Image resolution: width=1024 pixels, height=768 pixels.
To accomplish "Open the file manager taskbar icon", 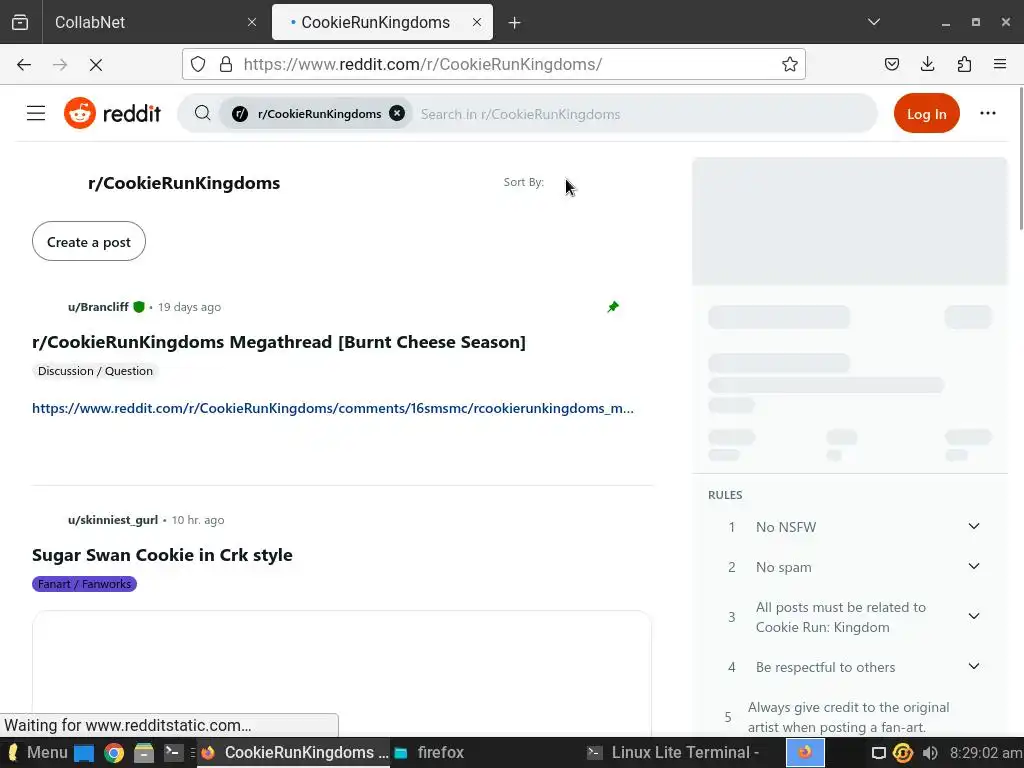I will (x=144, y=753).
